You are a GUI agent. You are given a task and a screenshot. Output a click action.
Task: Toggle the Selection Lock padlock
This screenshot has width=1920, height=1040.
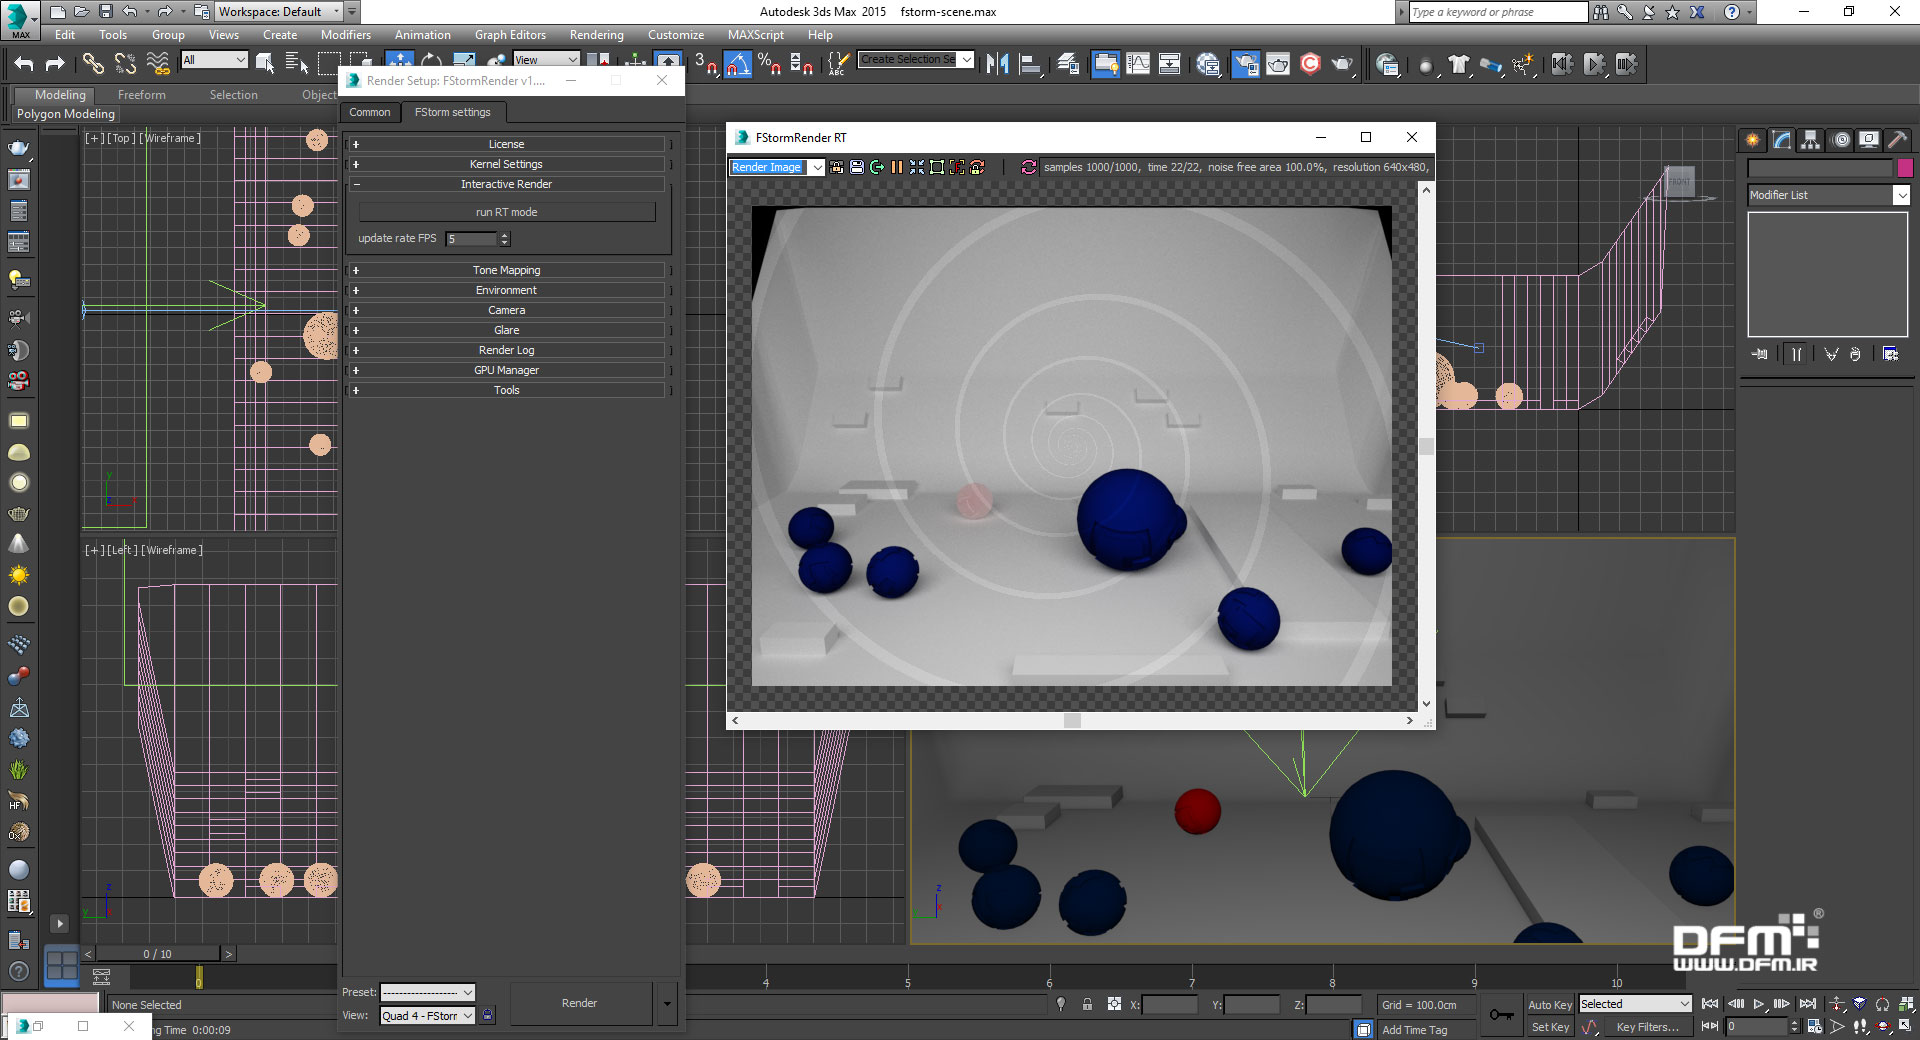pyautogui.click(x=1087, y=1004)
